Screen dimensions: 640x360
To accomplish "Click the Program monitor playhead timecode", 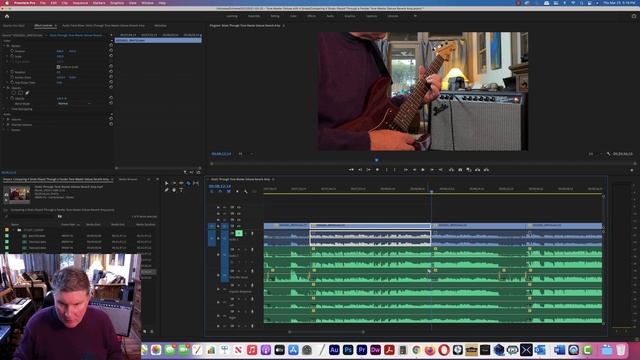I will coord(221,154).
